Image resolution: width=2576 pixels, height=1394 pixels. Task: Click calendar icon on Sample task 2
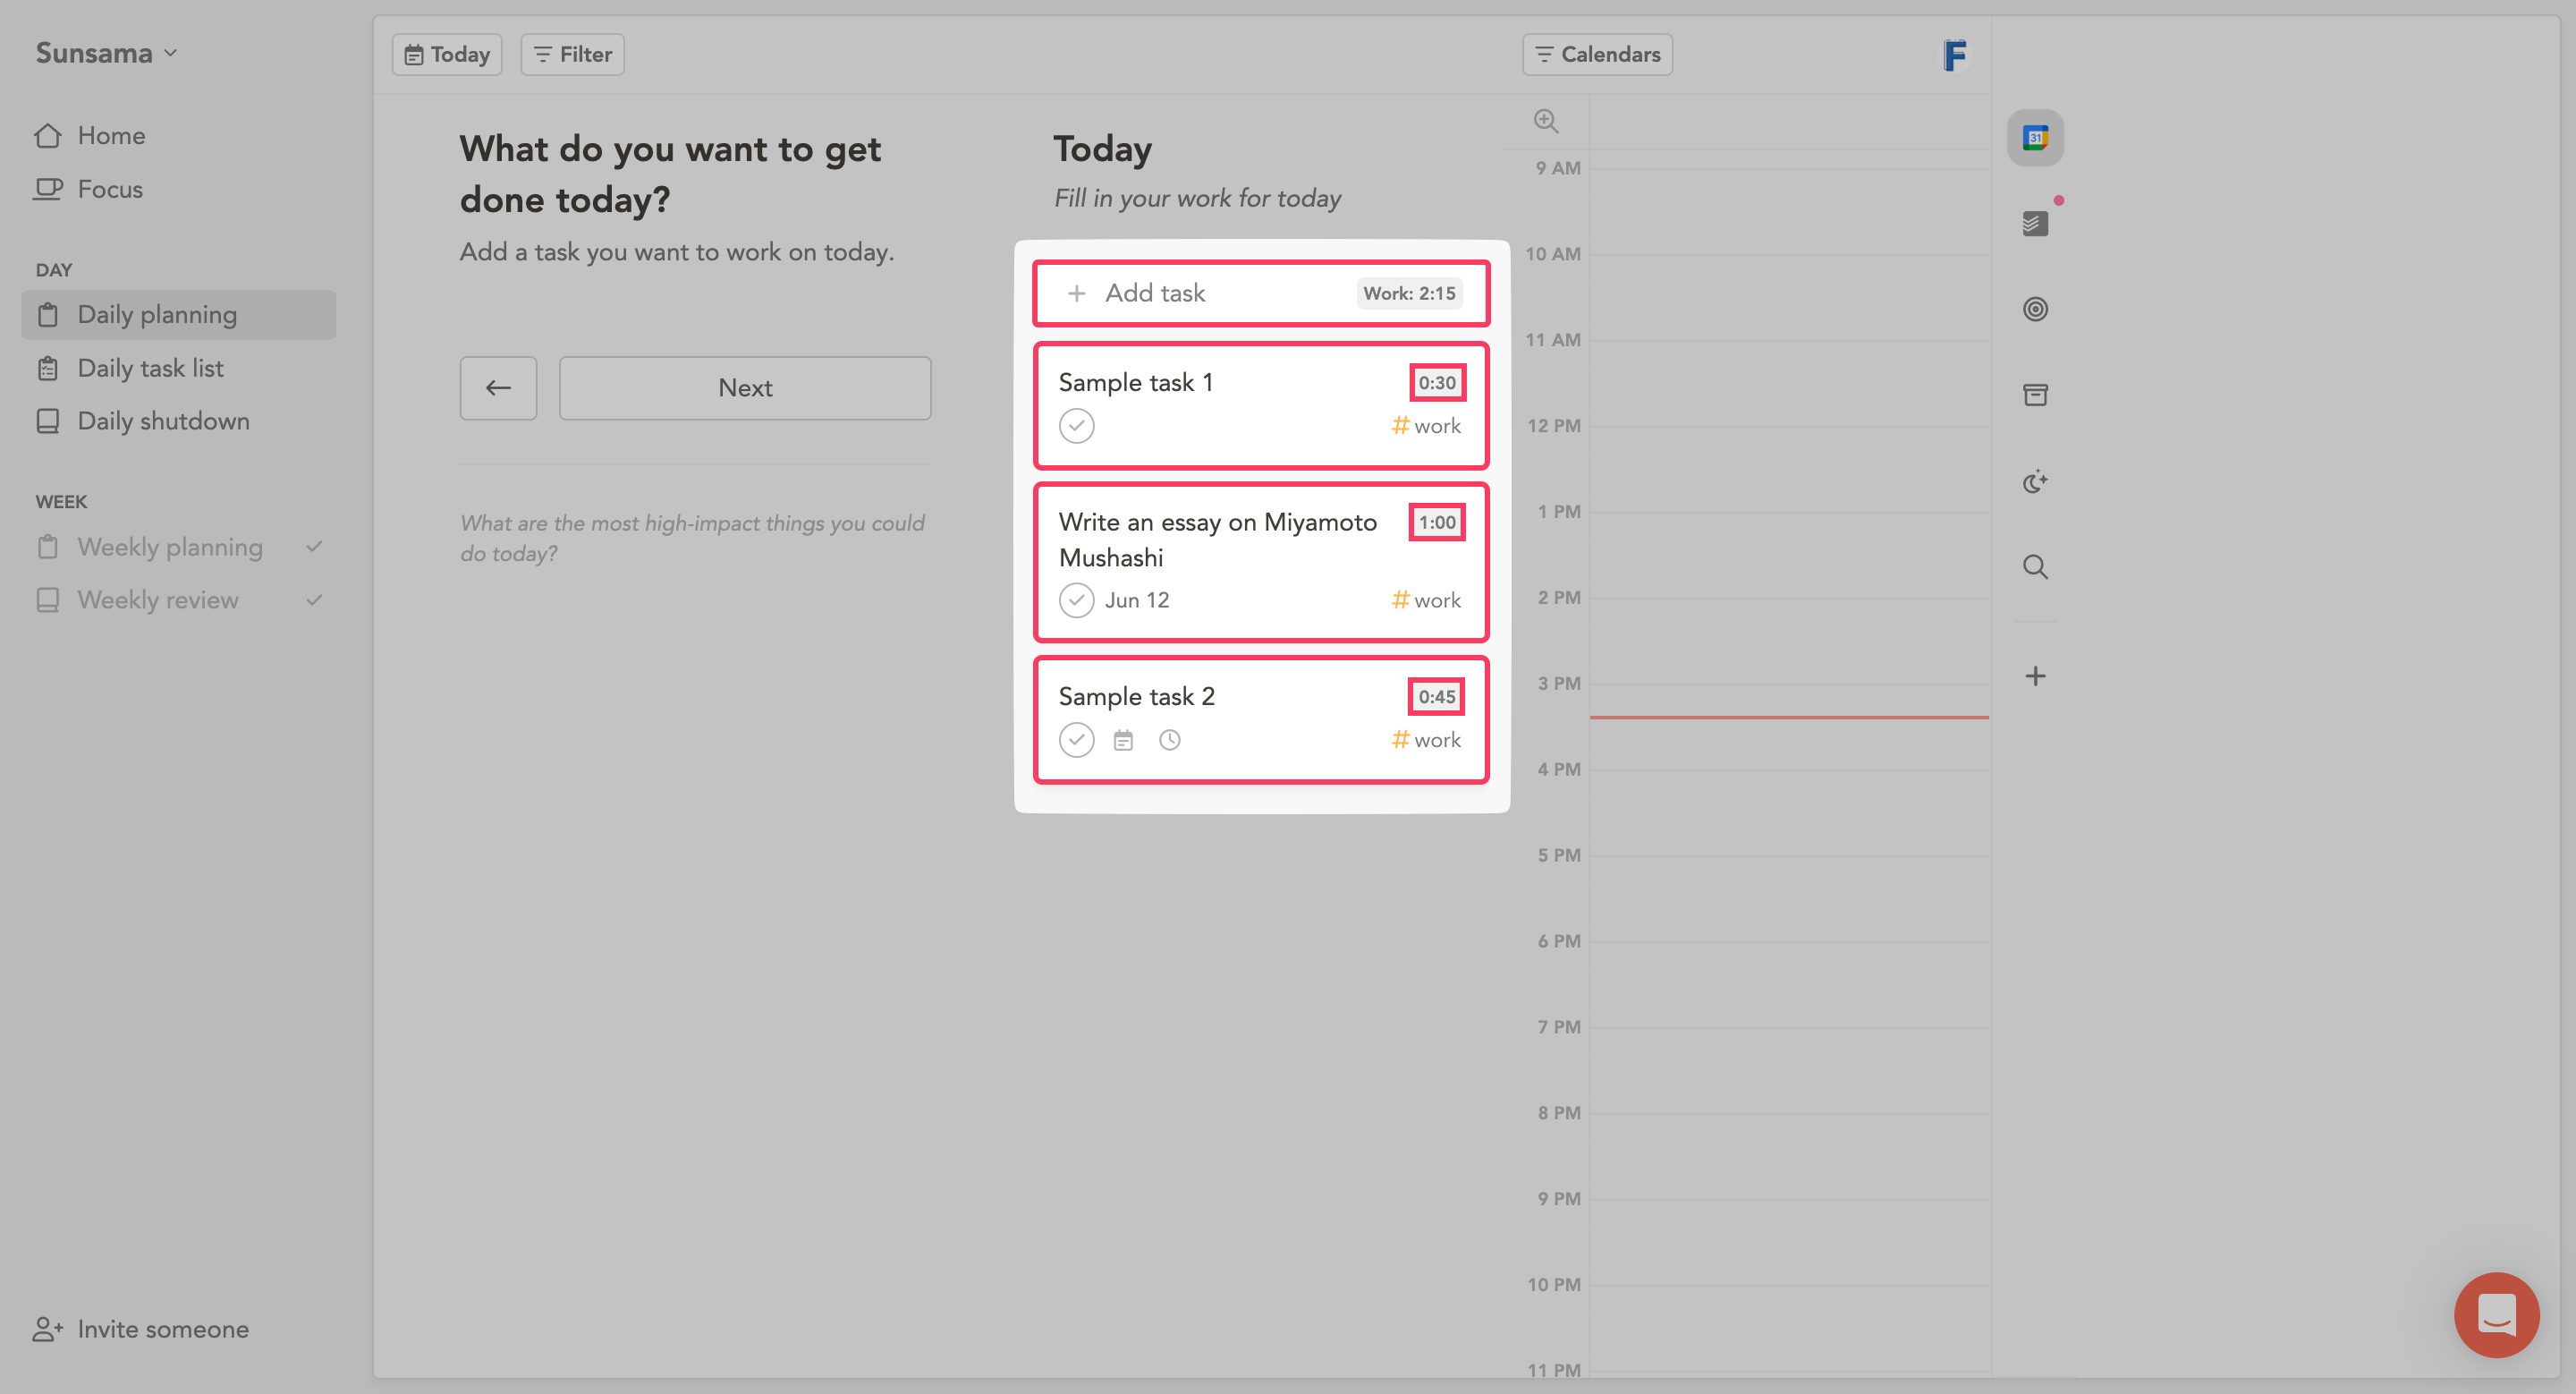(x=1123, y=740)
